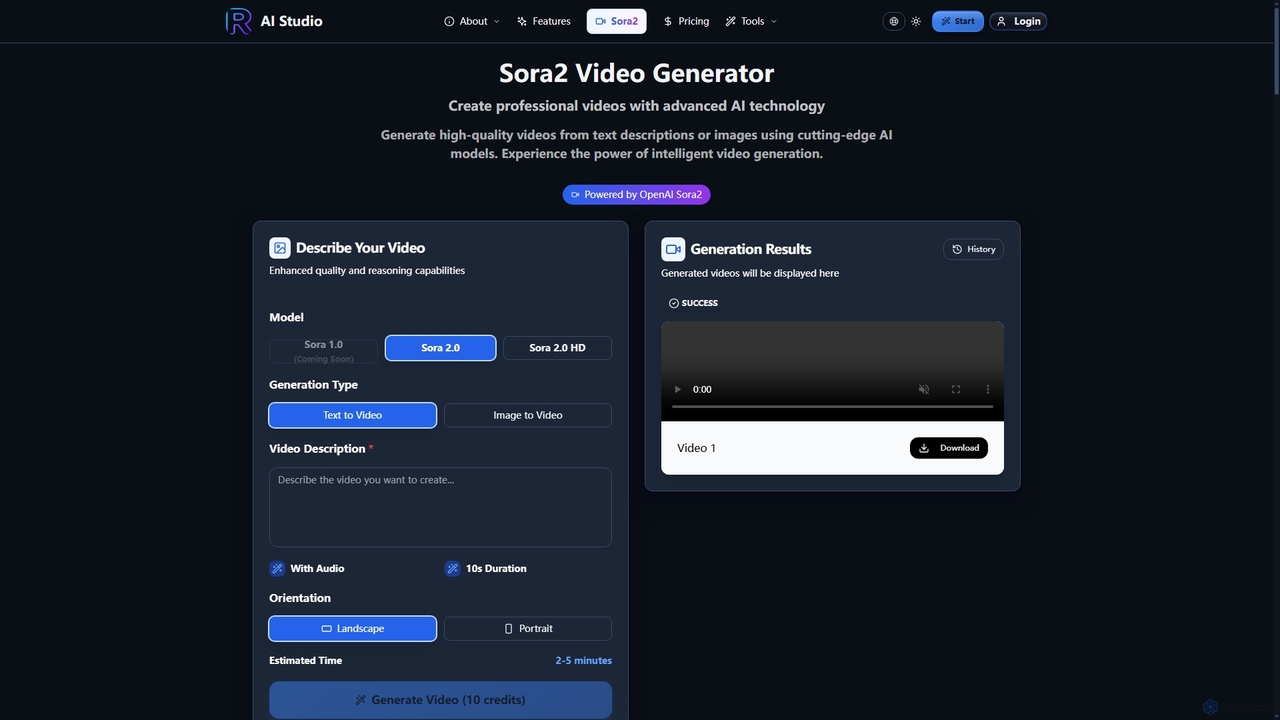Image resolution: width=1280 pixels, height=720 pixels.
Task: Open the video player more options menu
Action: click(988, 389)
